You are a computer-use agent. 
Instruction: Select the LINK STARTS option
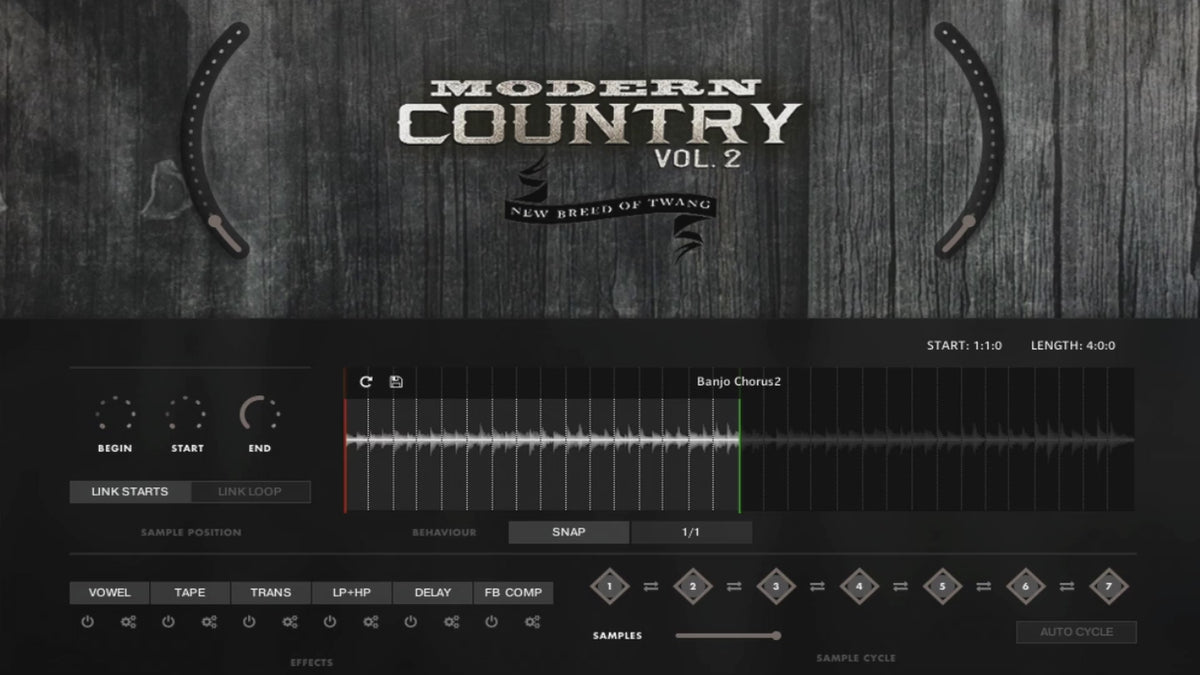tap(130, 492)
